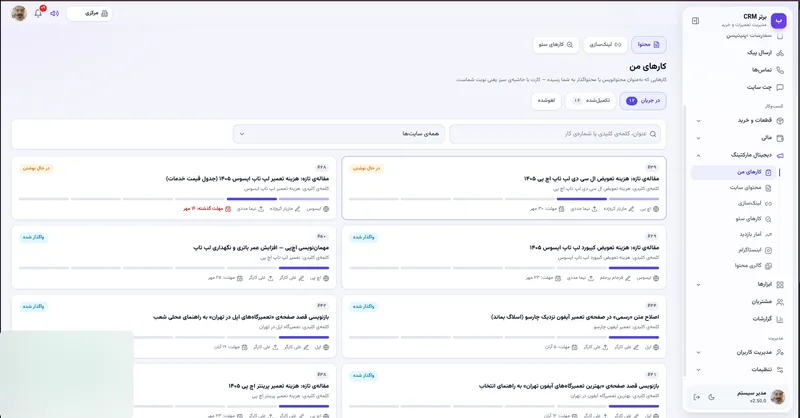The image size is (800, 418).
Task: Click در حال نوشتن badge on LCD card
Action: tap(367, 168)
